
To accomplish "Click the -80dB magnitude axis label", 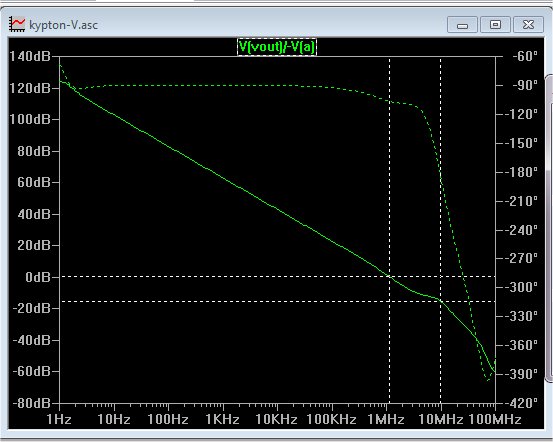I will (x=32, y=403).
